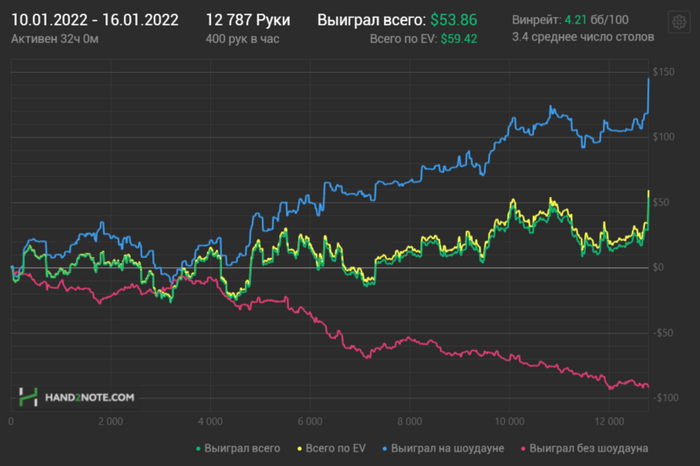Click the $100 y-axis label
The height and width of the screenshot is (466, 700).
tap(663, 137)
